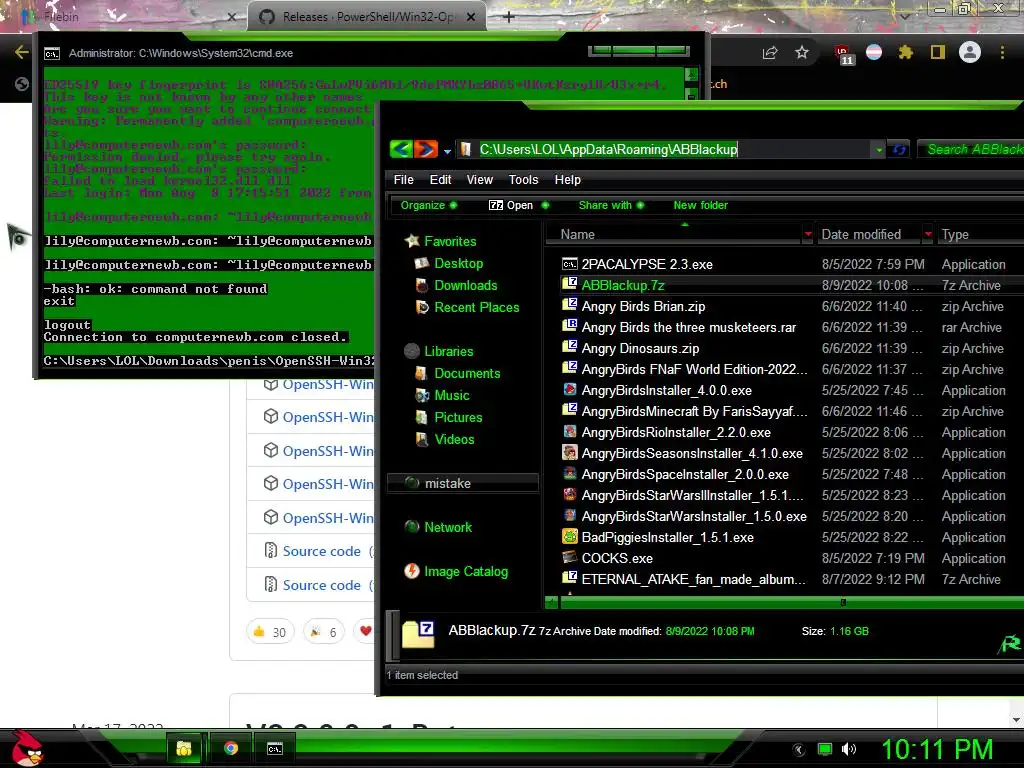The width and height of the screenshot is (1024, 768).
Task: Switch to Releases PowerShell/Win32-OpenSSH tab
Action: [x=366, y=17]
